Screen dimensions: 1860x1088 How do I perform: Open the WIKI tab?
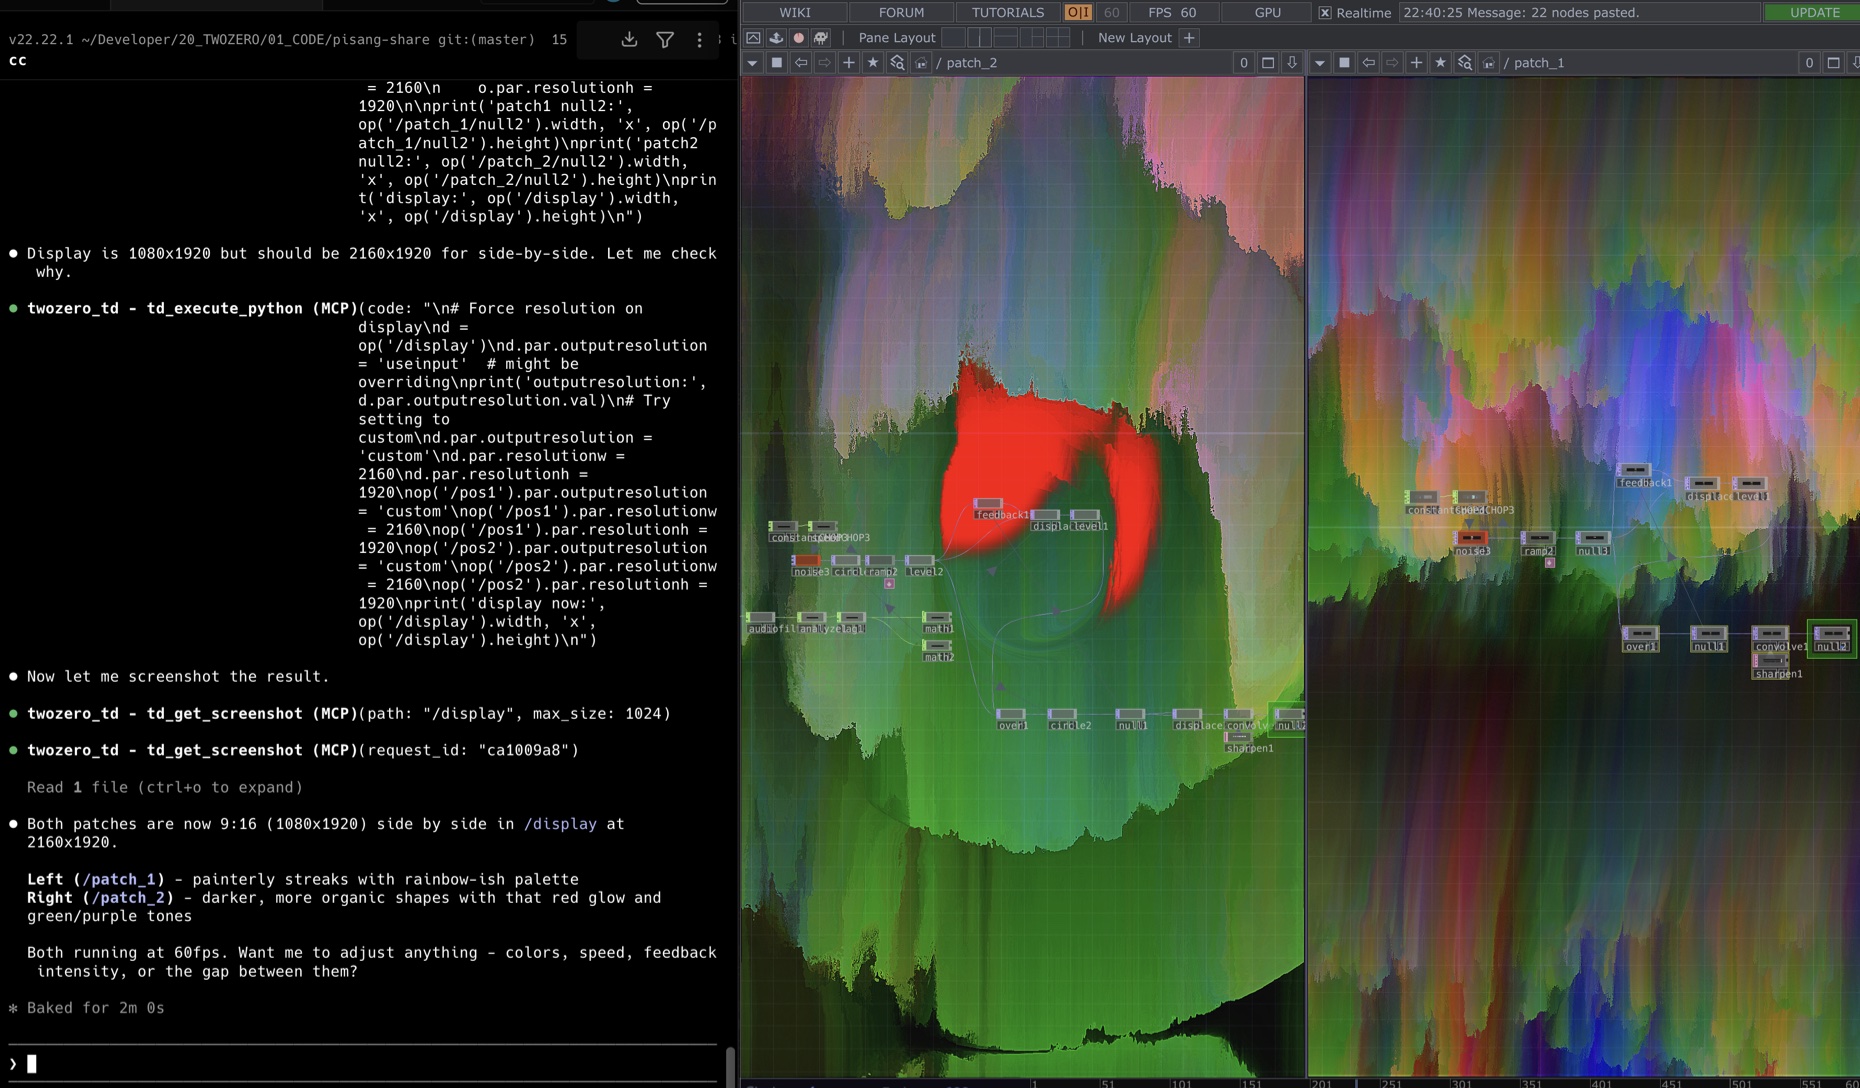pyautogui.click(x=796, y=12)
